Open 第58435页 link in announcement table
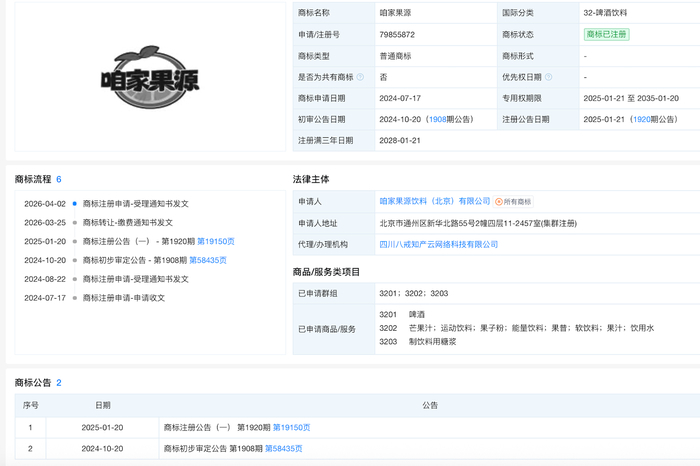Image resolution: width=700 pixels, height=466 pixels. [283, 448]
